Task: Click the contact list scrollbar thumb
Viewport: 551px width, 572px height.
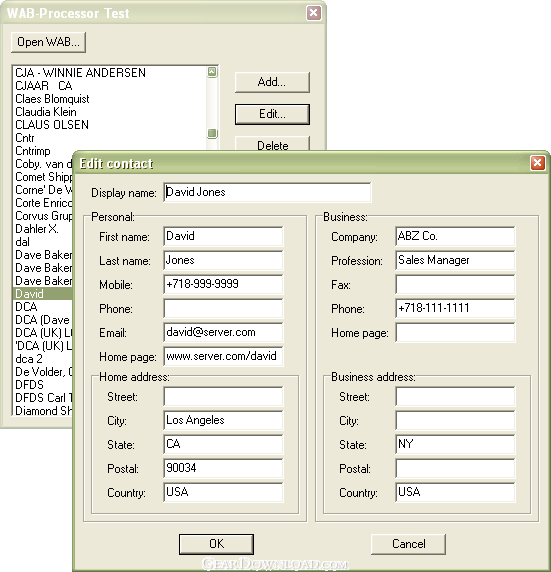Action: point(212,133)
